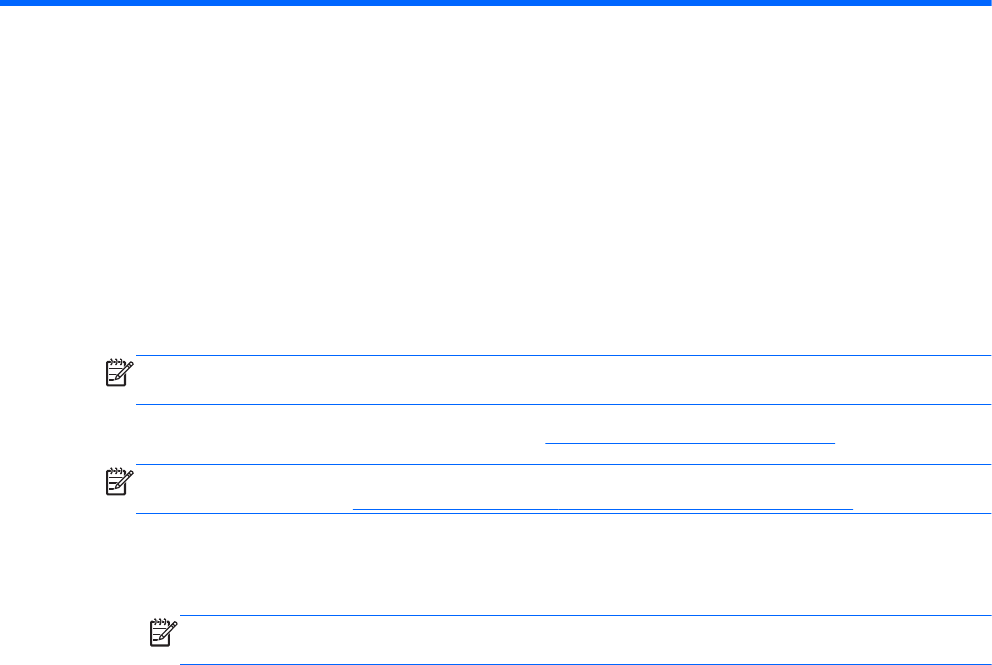992x665 pixels.
Task: Click the blank page area below the header bar
Action: click(496, 150)
